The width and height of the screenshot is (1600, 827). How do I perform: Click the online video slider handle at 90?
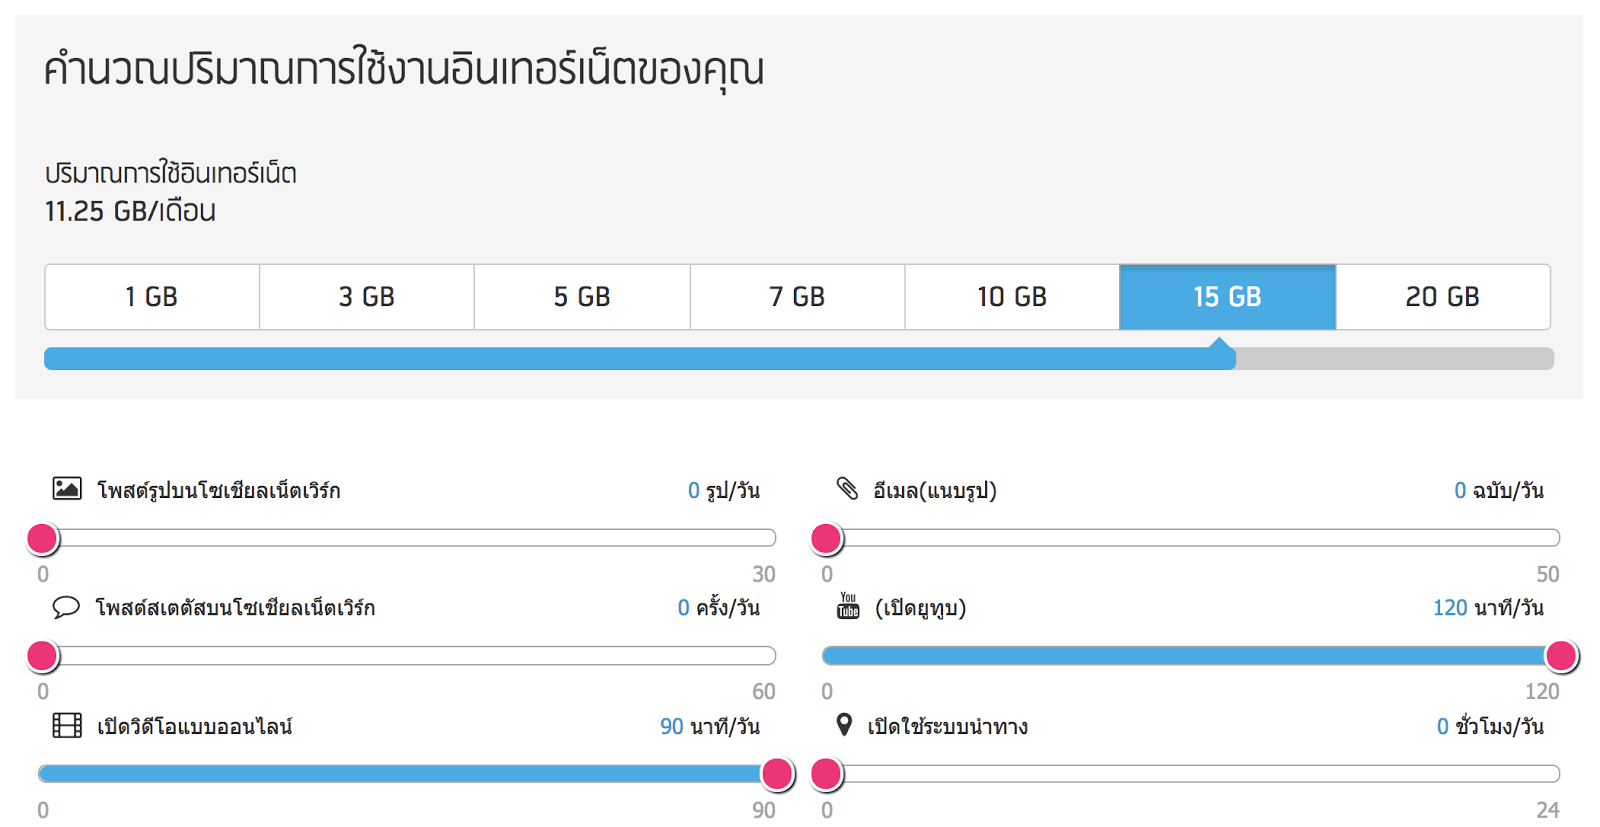click(x=777, y=773)
